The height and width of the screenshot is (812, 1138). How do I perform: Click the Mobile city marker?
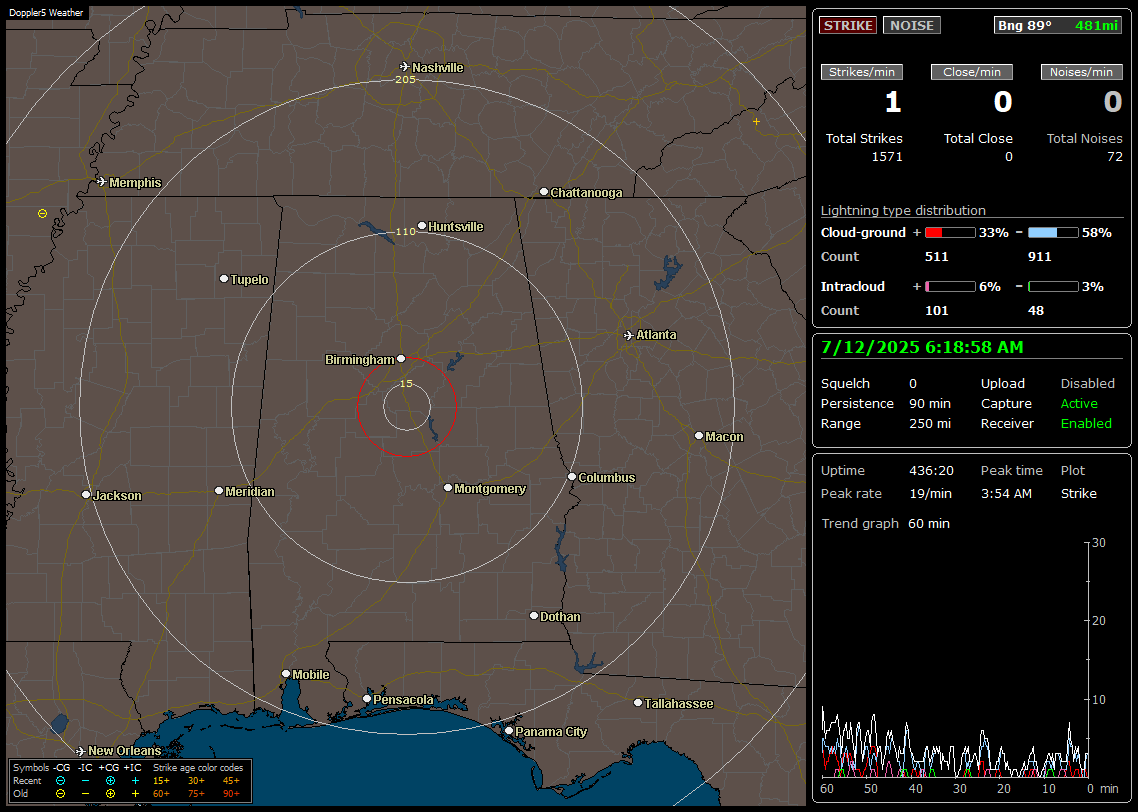coord(286,673)
